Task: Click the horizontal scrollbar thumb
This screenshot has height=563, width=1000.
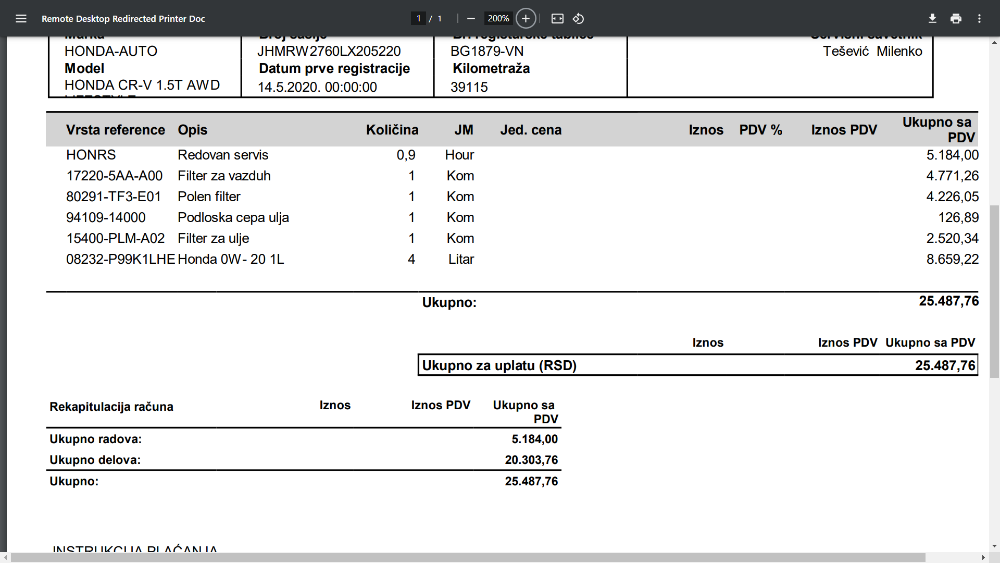Action: coord(468,558)
